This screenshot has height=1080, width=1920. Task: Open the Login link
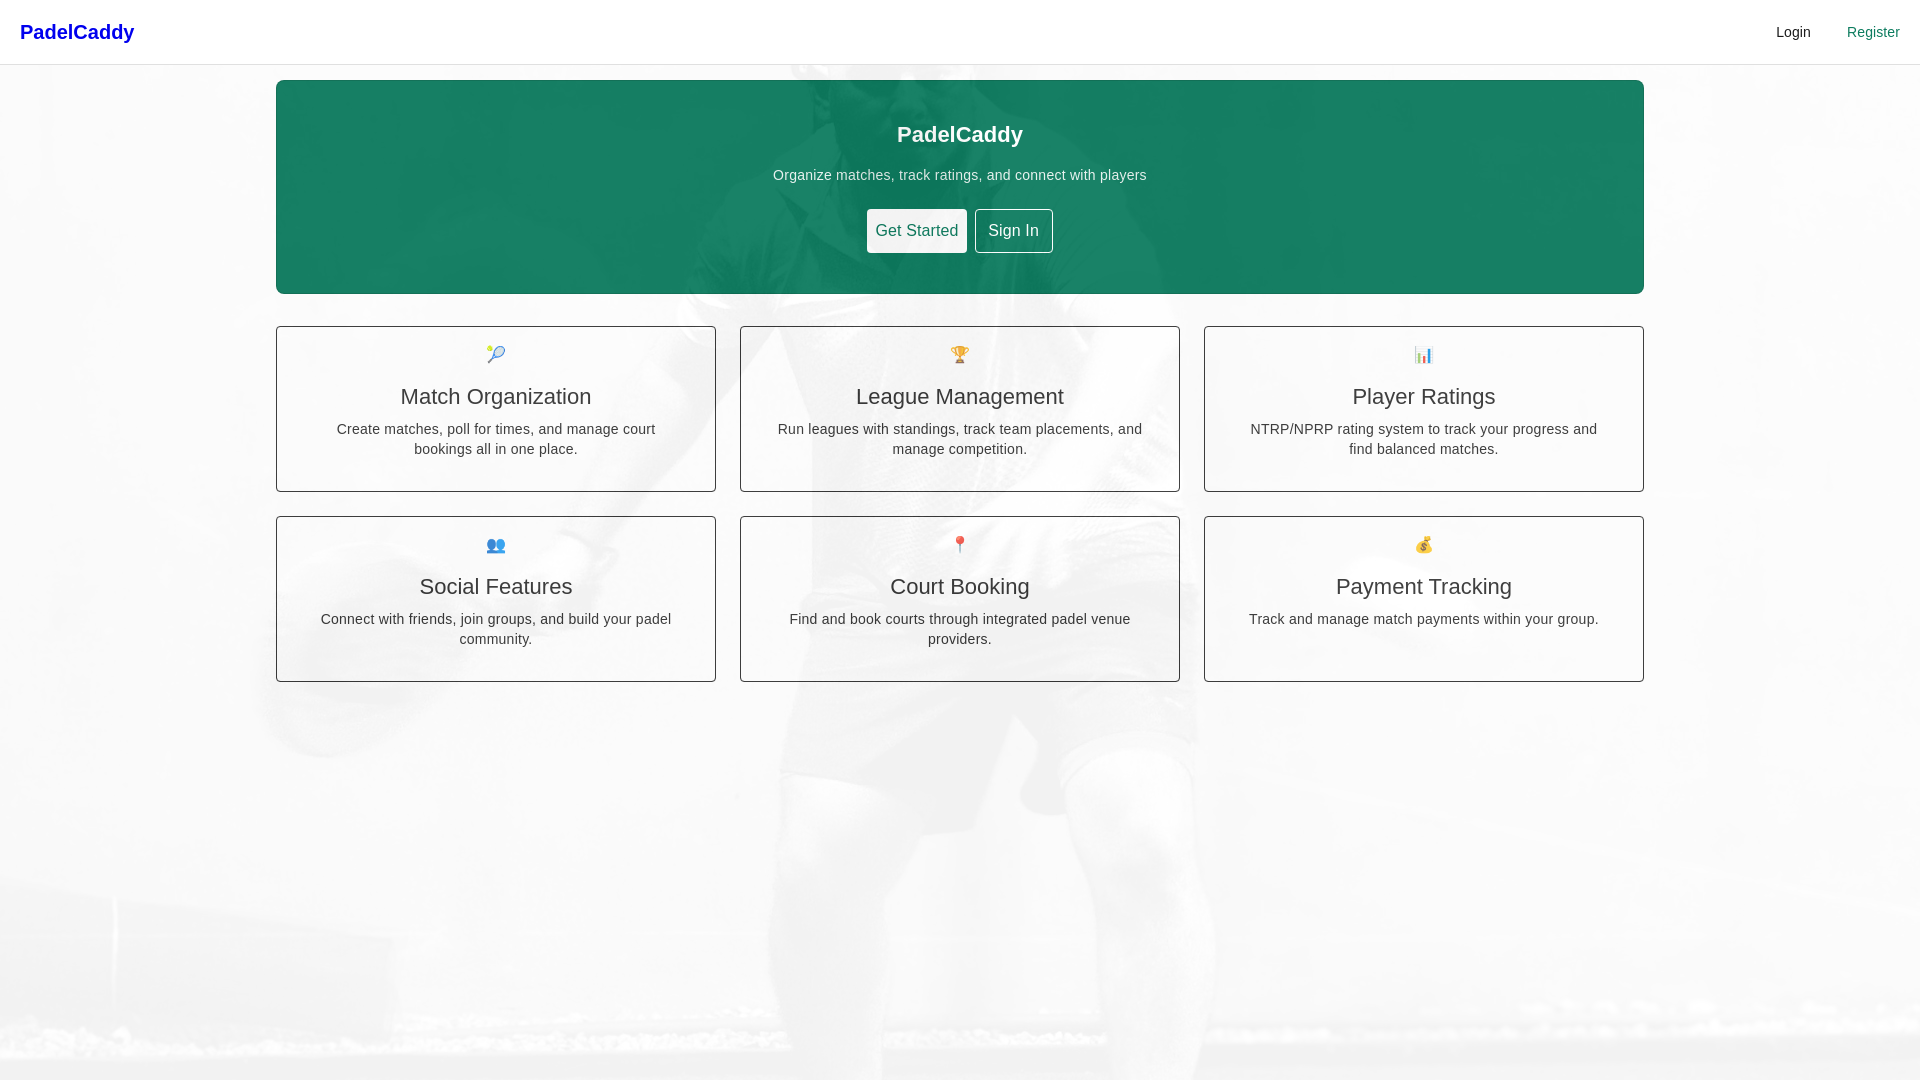tap(1793, 32)
